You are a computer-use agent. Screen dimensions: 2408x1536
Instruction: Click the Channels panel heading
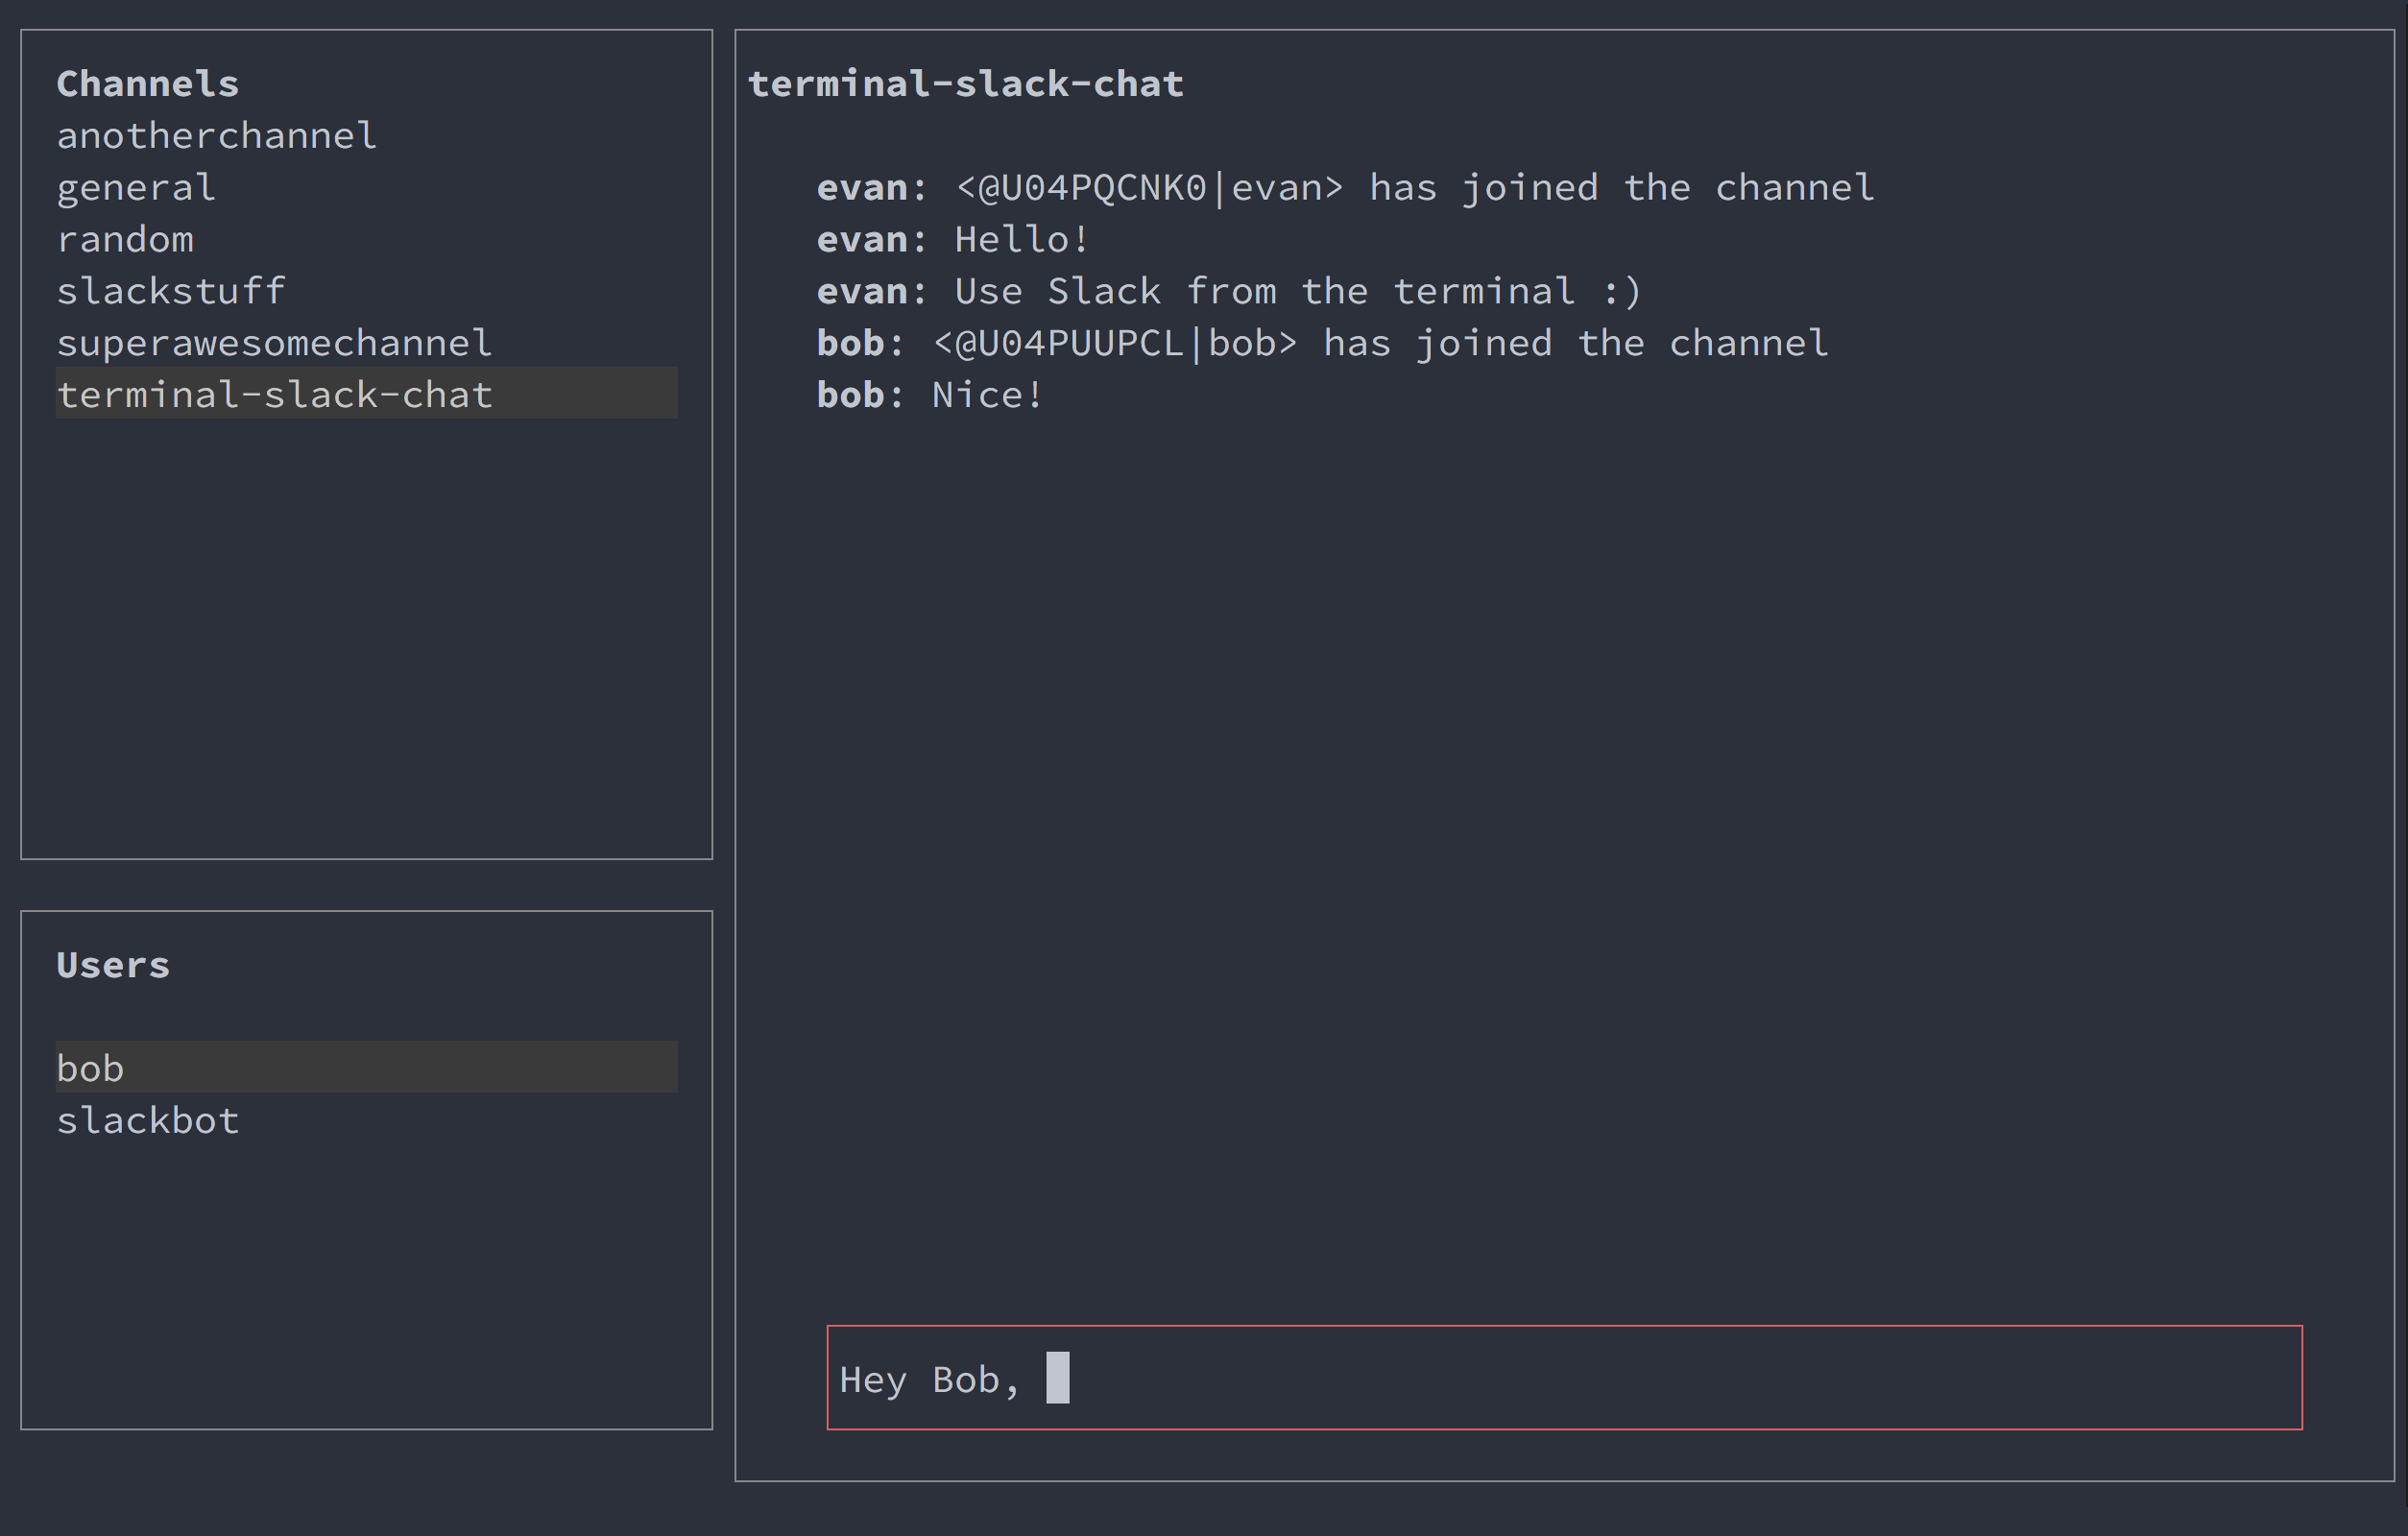coord(148,84)
